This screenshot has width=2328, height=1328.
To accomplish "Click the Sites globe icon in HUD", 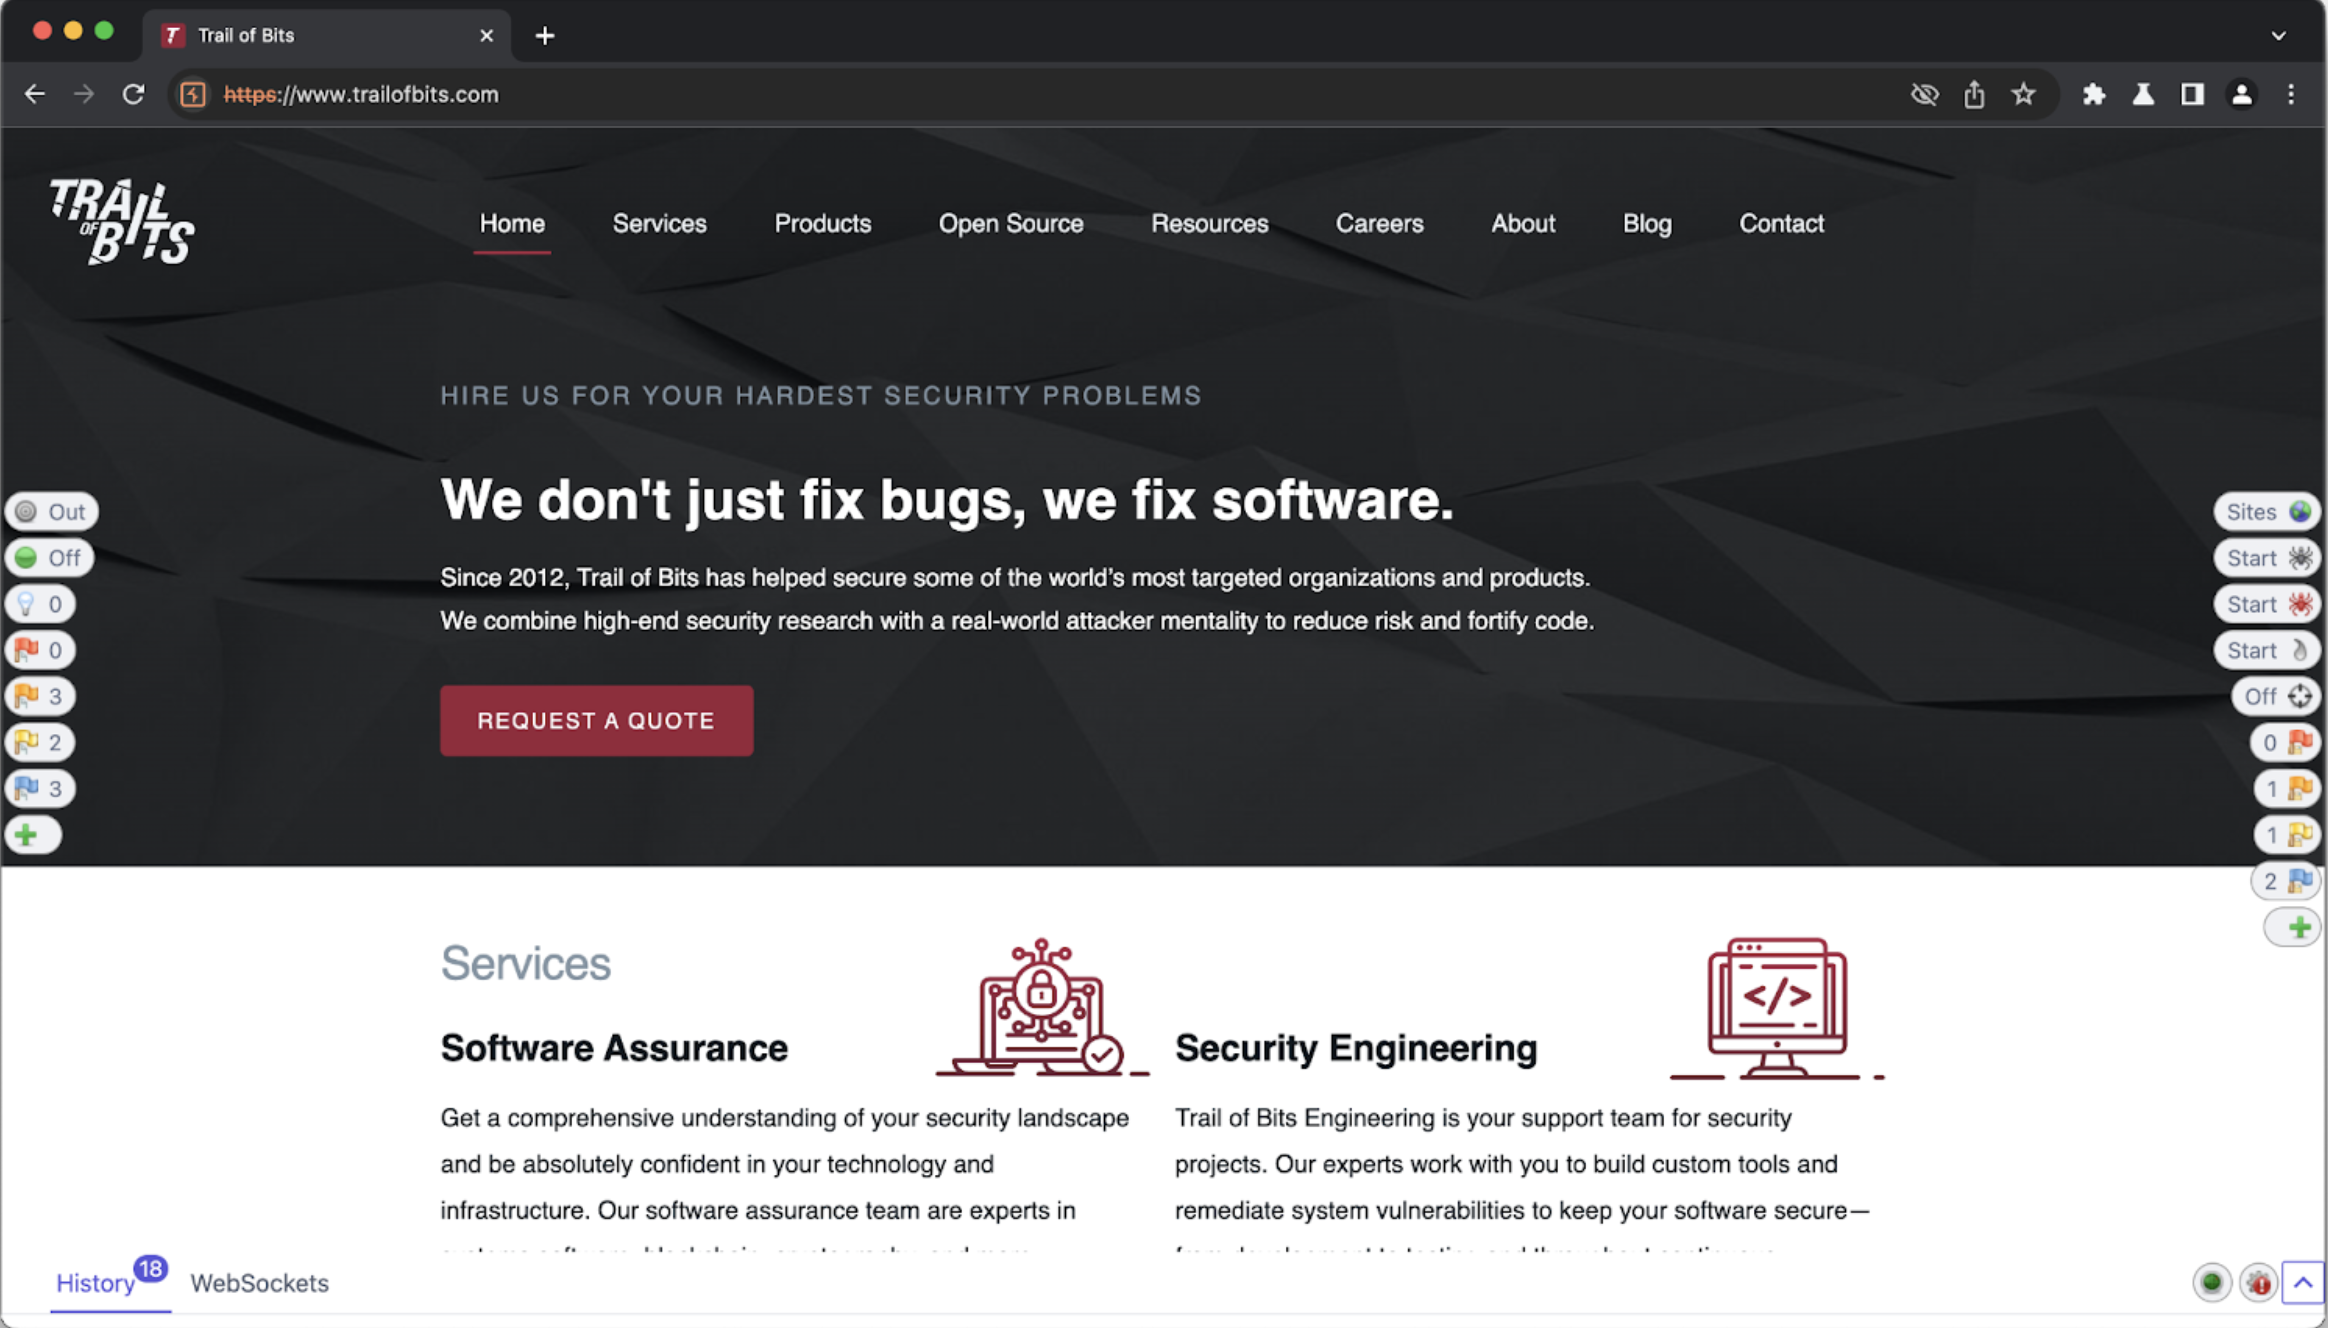I will [2266, 512].
